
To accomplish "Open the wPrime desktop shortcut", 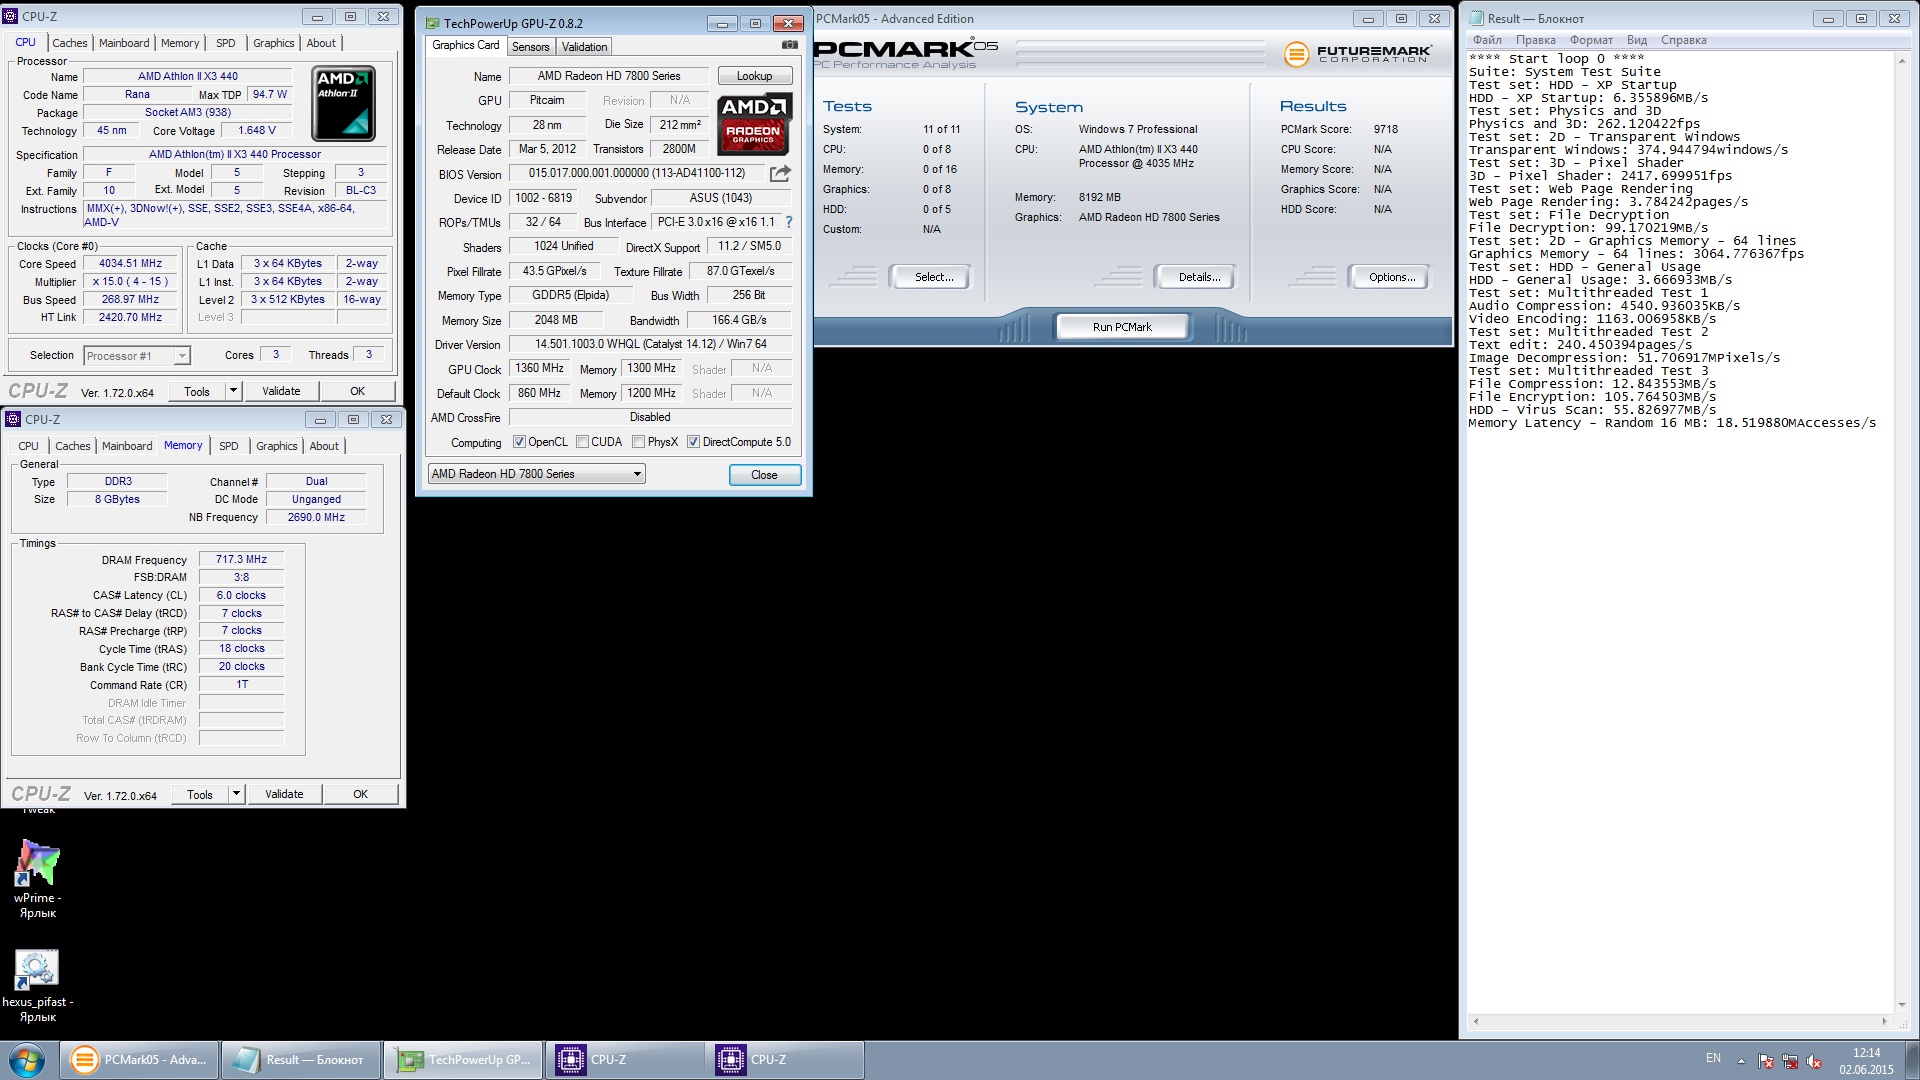I will coord(37,879).
